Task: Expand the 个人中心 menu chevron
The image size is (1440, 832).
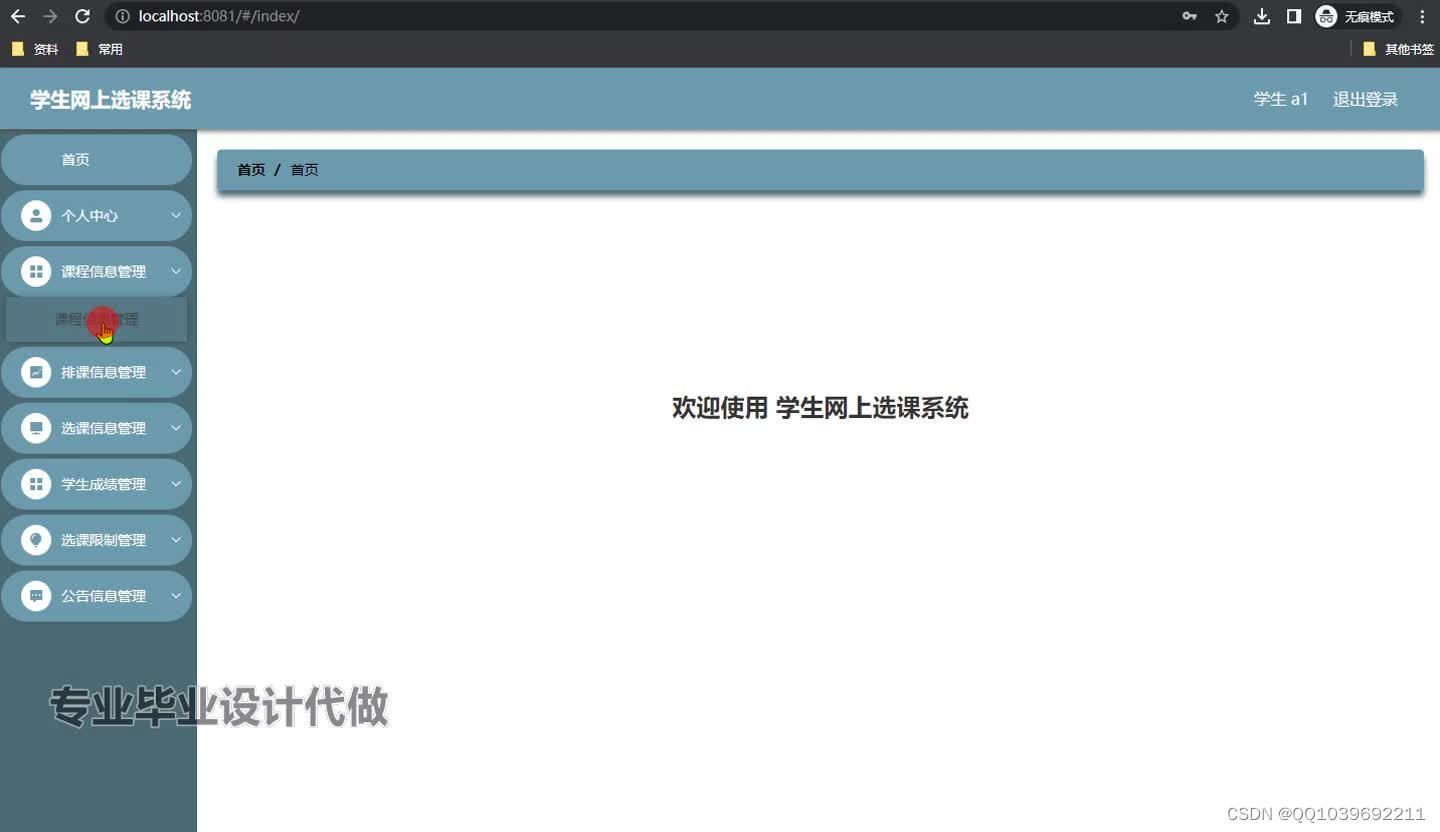Action: 176,215
